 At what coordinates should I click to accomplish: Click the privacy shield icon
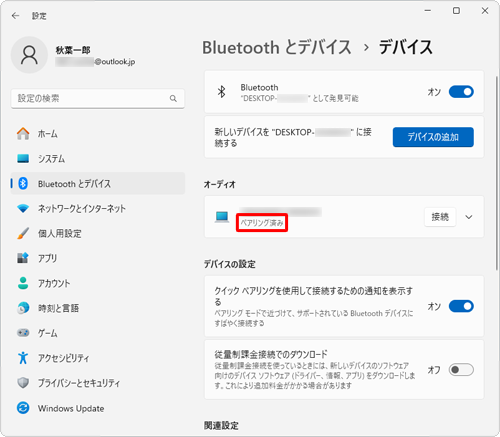(23, 383)
